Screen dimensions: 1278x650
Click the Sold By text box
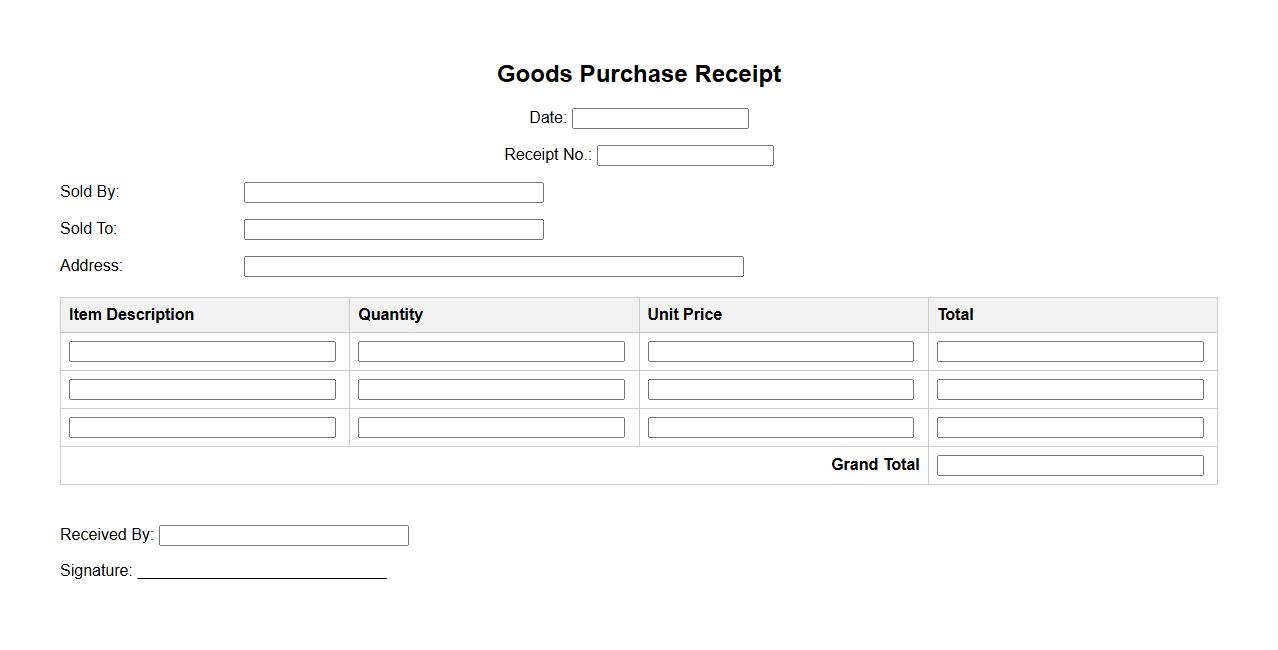[393, 193]
